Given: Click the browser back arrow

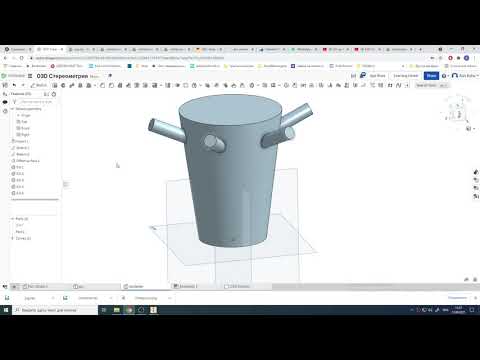Looking at the screenshot, I should (6, 58).
